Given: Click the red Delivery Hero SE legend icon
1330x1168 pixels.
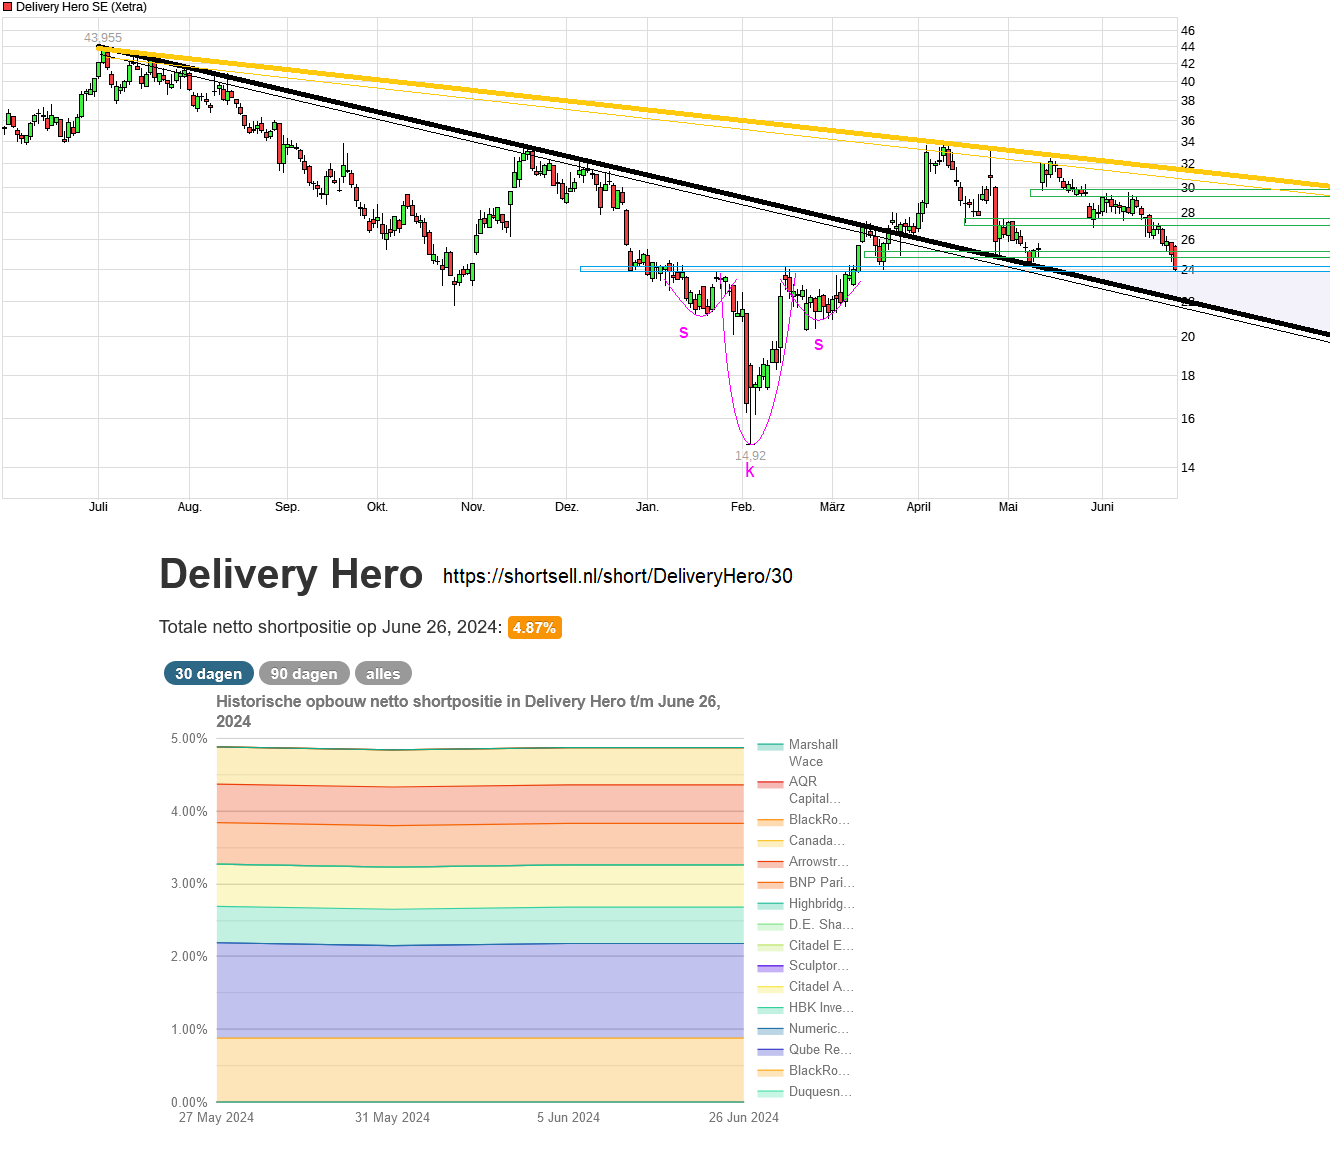Looking at the screenshot, I should [10, 7].
